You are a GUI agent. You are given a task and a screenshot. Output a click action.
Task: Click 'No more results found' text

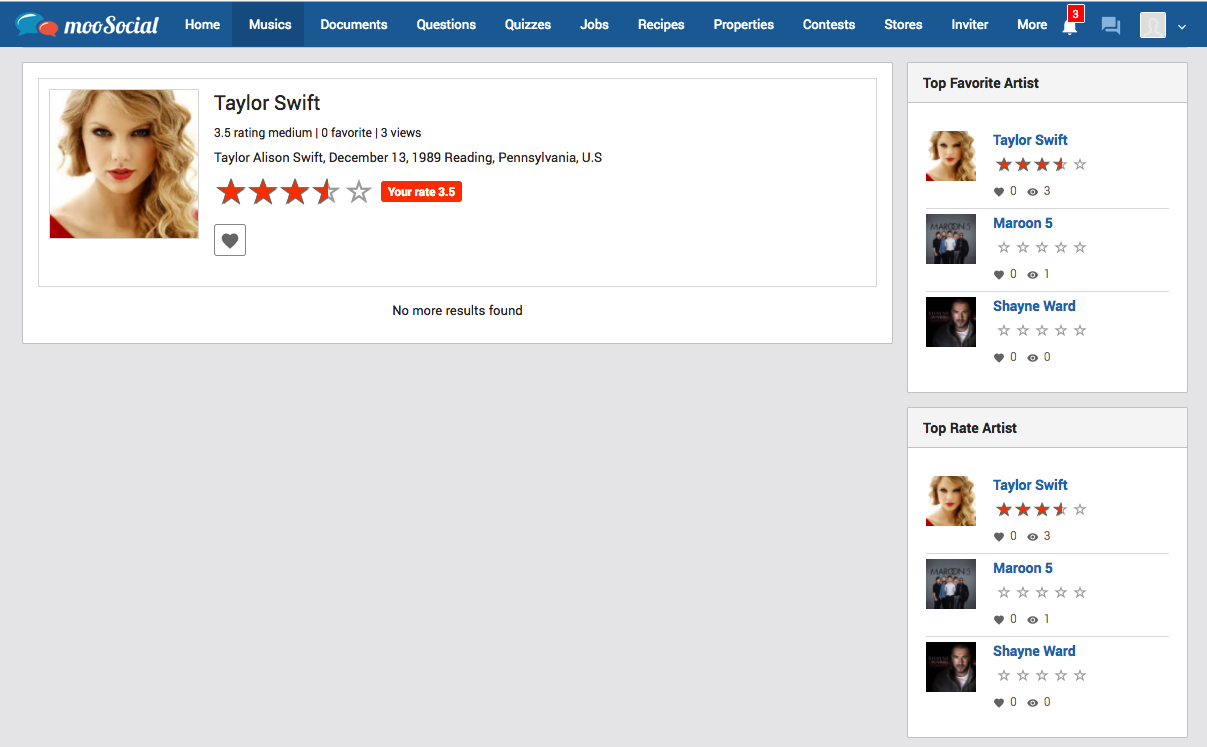[x=457, y=310]
